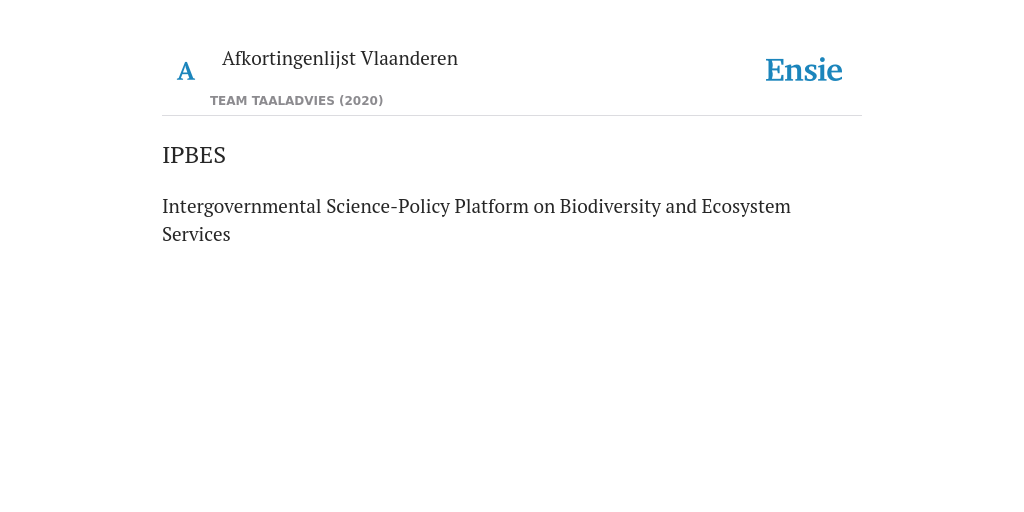
Task: Click the word TEAM in the subtitle
Action: (x=229, y=101)
